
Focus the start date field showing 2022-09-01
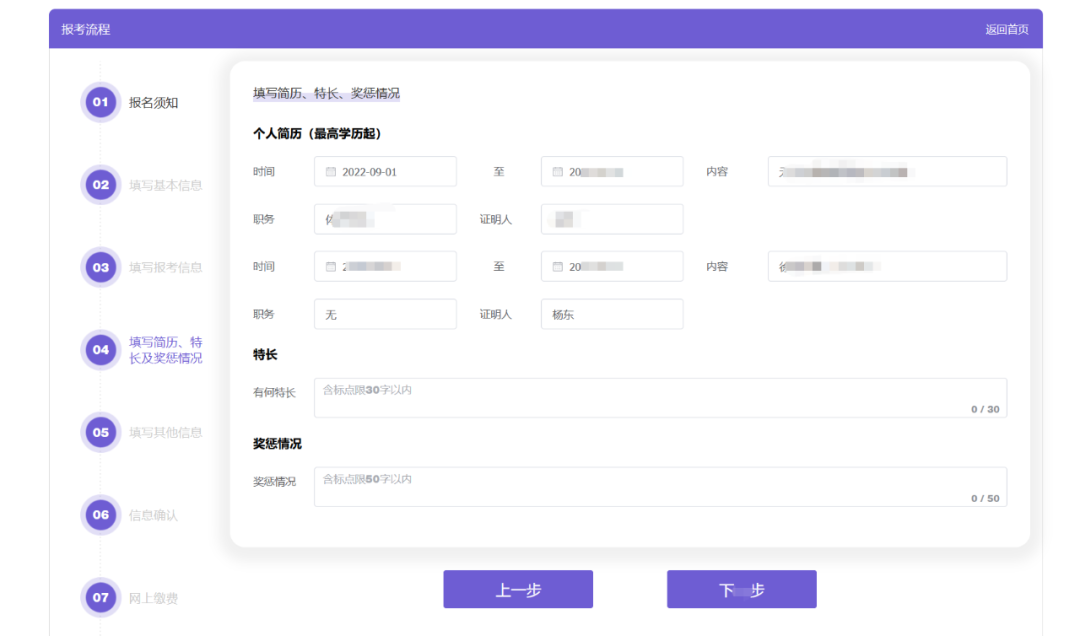(385, 172)
